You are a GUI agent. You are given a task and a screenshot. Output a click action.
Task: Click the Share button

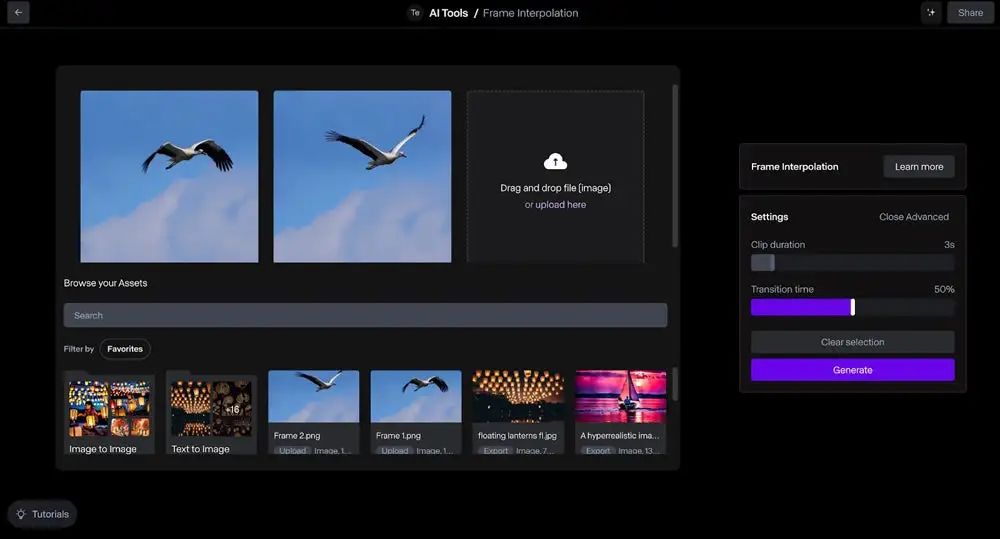pos(970,13)
